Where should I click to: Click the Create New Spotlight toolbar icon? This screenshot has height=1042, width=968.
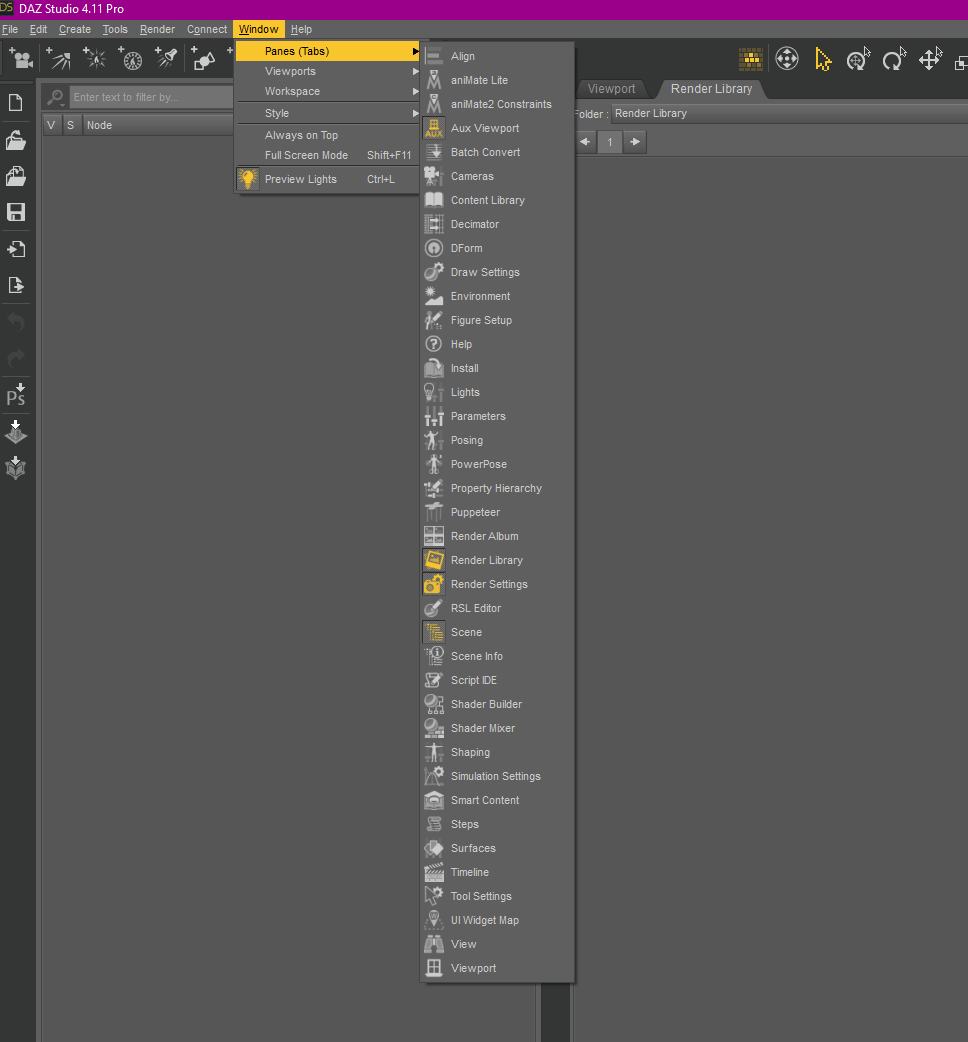tap(166, 59)
